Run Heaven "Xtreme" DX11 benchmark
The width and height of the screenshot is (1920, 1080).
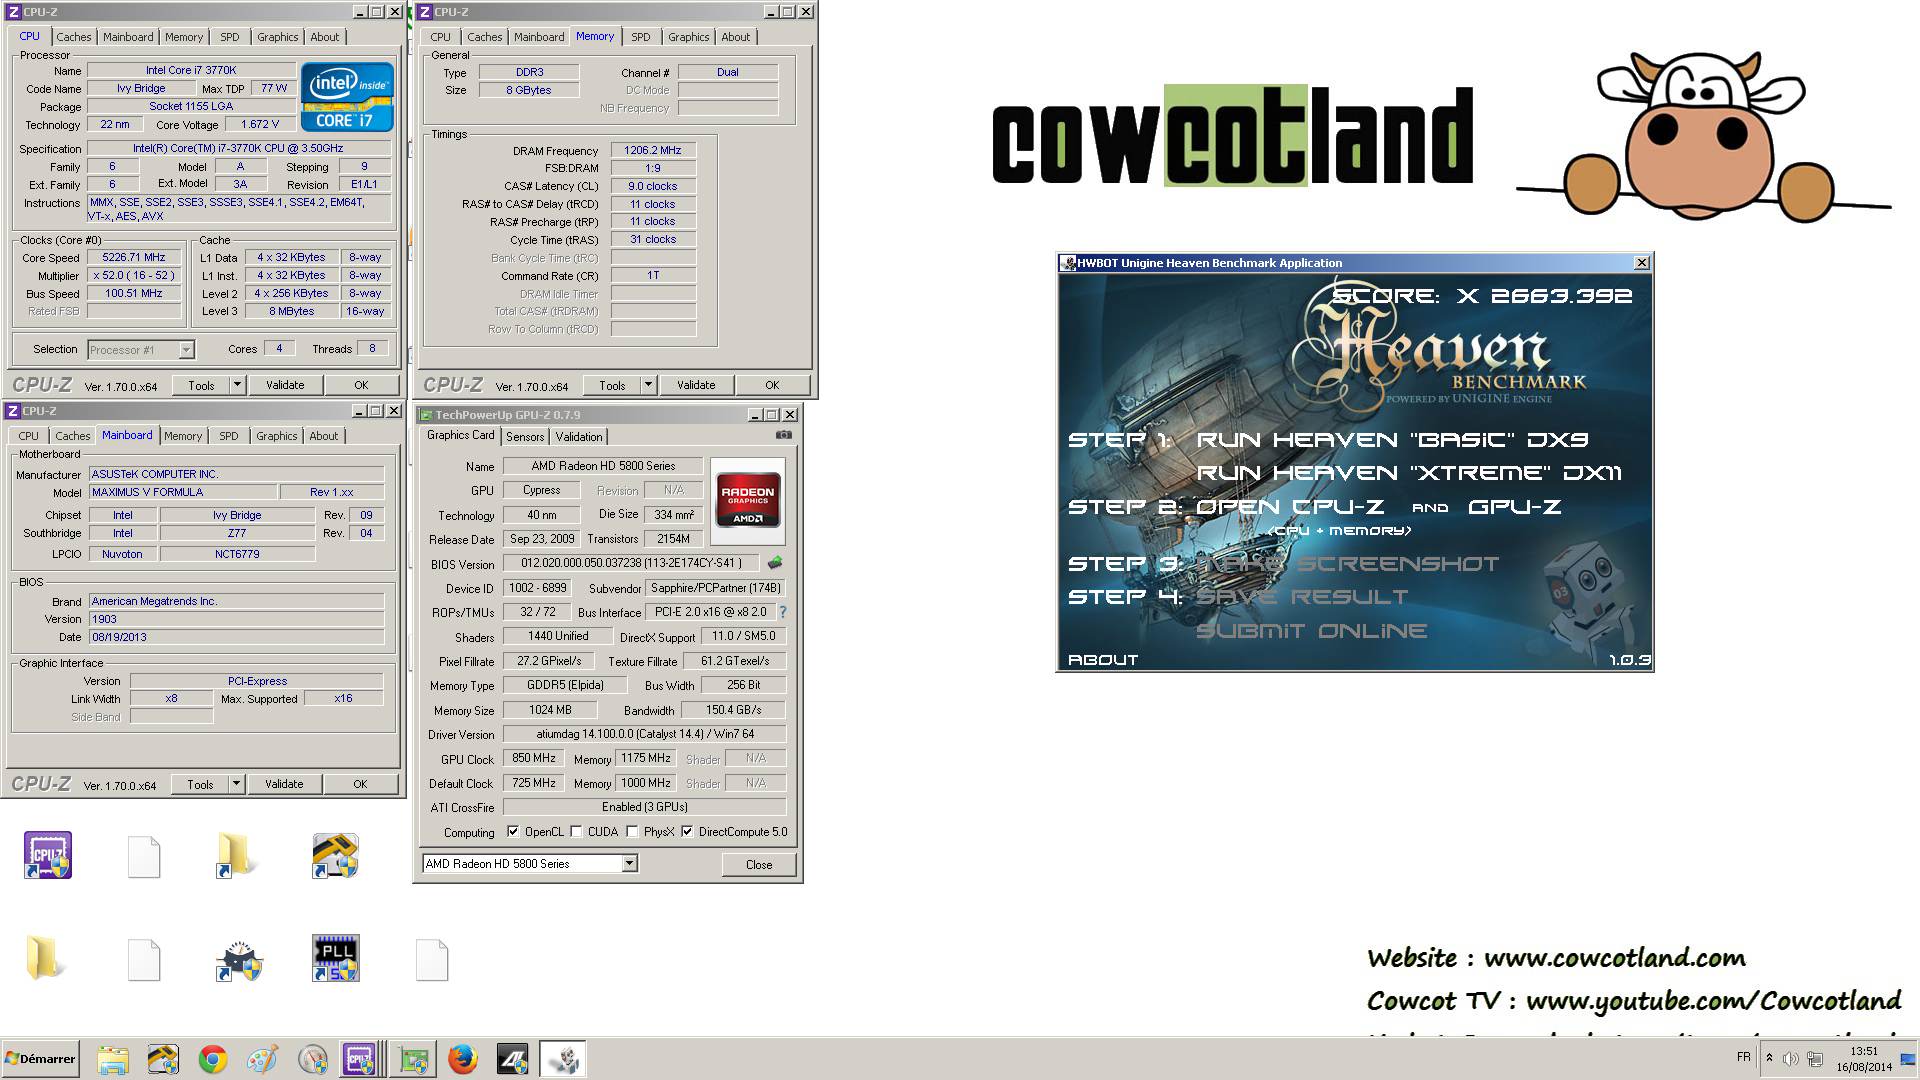coord(1409,473)
